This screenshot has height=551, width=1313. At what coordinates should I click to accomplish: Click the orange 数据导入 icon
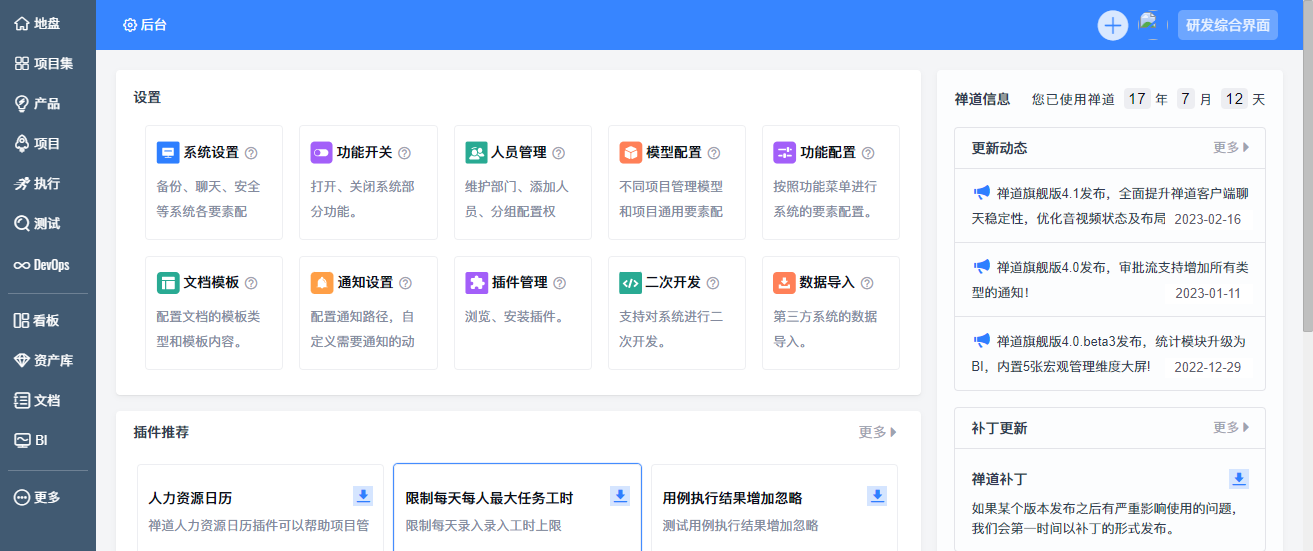click(x=784, y=283)
